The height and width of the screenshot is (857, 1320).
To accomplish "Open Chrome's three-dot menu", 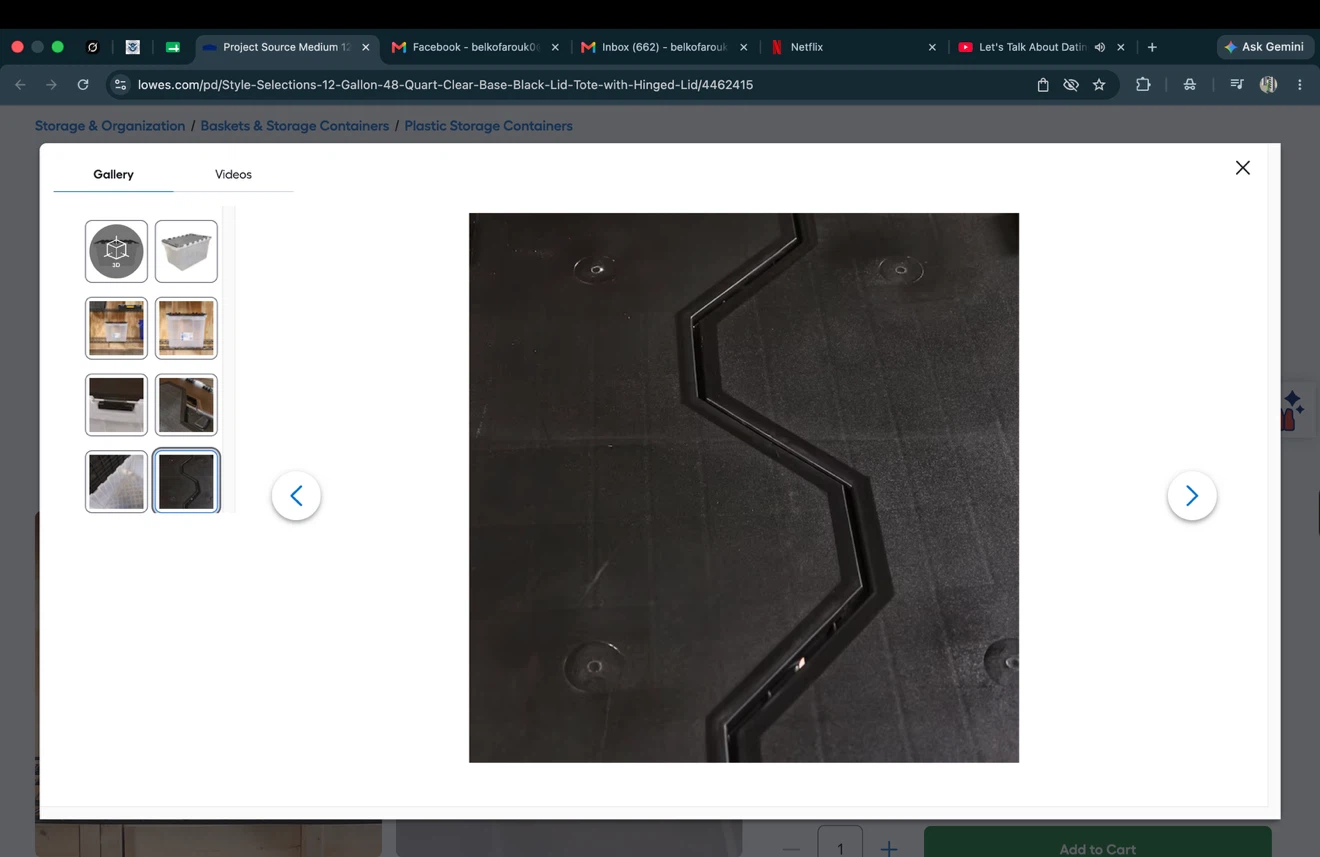I will click(1299, 85).
